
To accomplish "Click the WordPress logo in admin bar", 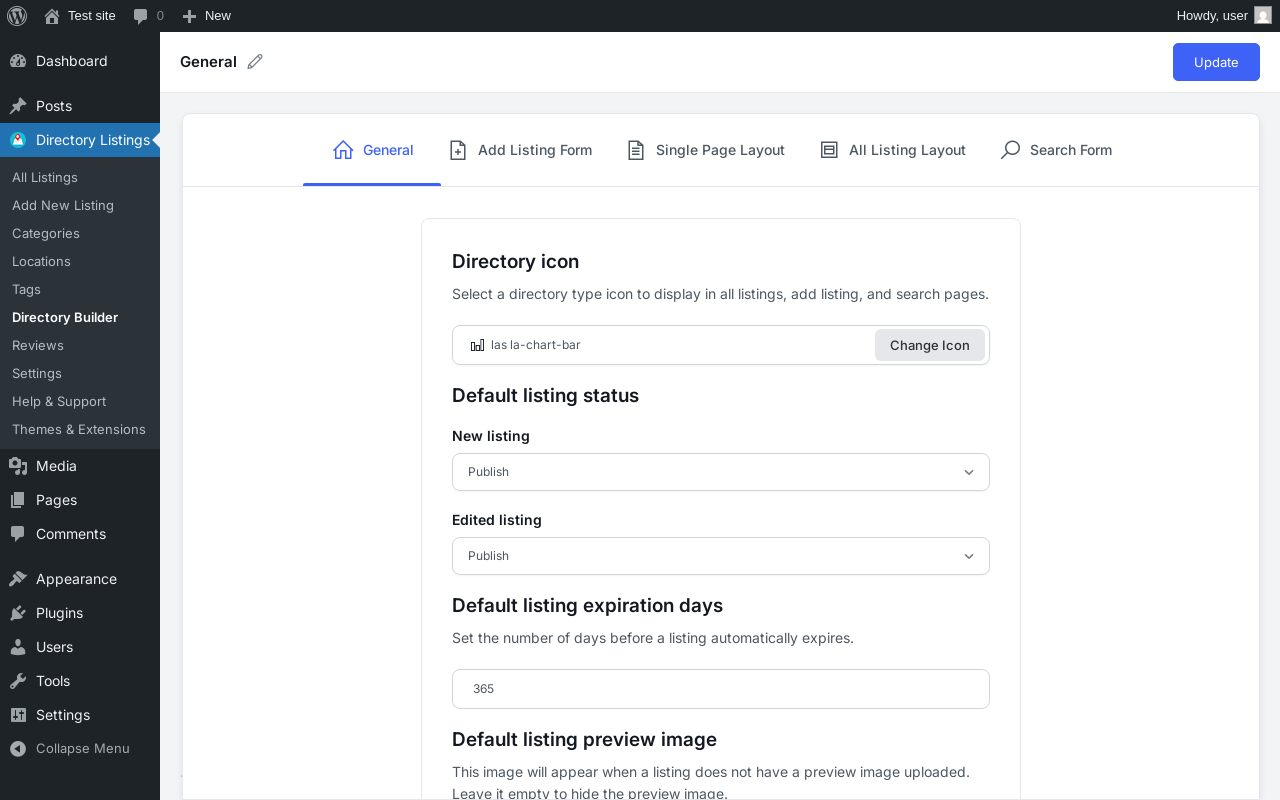I will [x=17, y=16].
